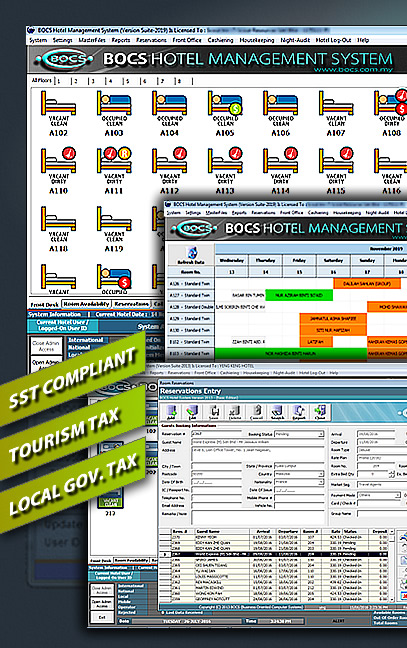Select occupied room A104 bed icon
The height and width of the screenshot is (648, 407).
[169, 103]
